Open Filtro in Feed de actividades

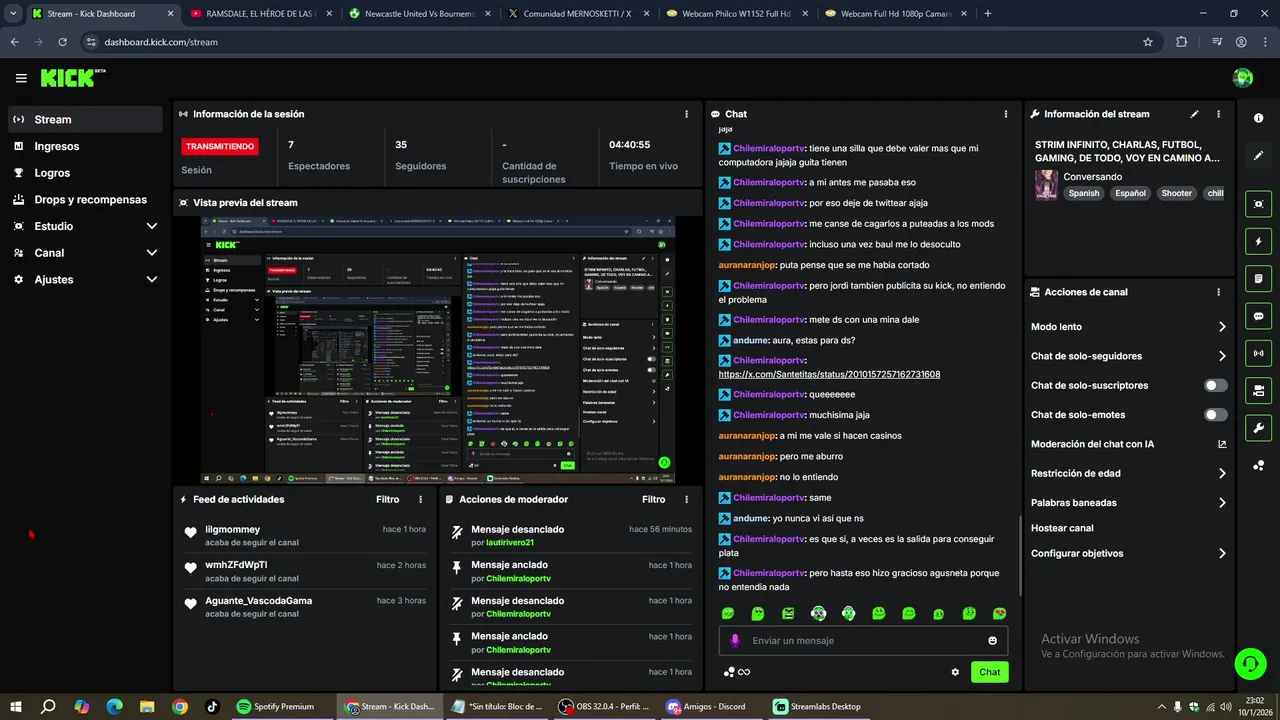(387, 499)
